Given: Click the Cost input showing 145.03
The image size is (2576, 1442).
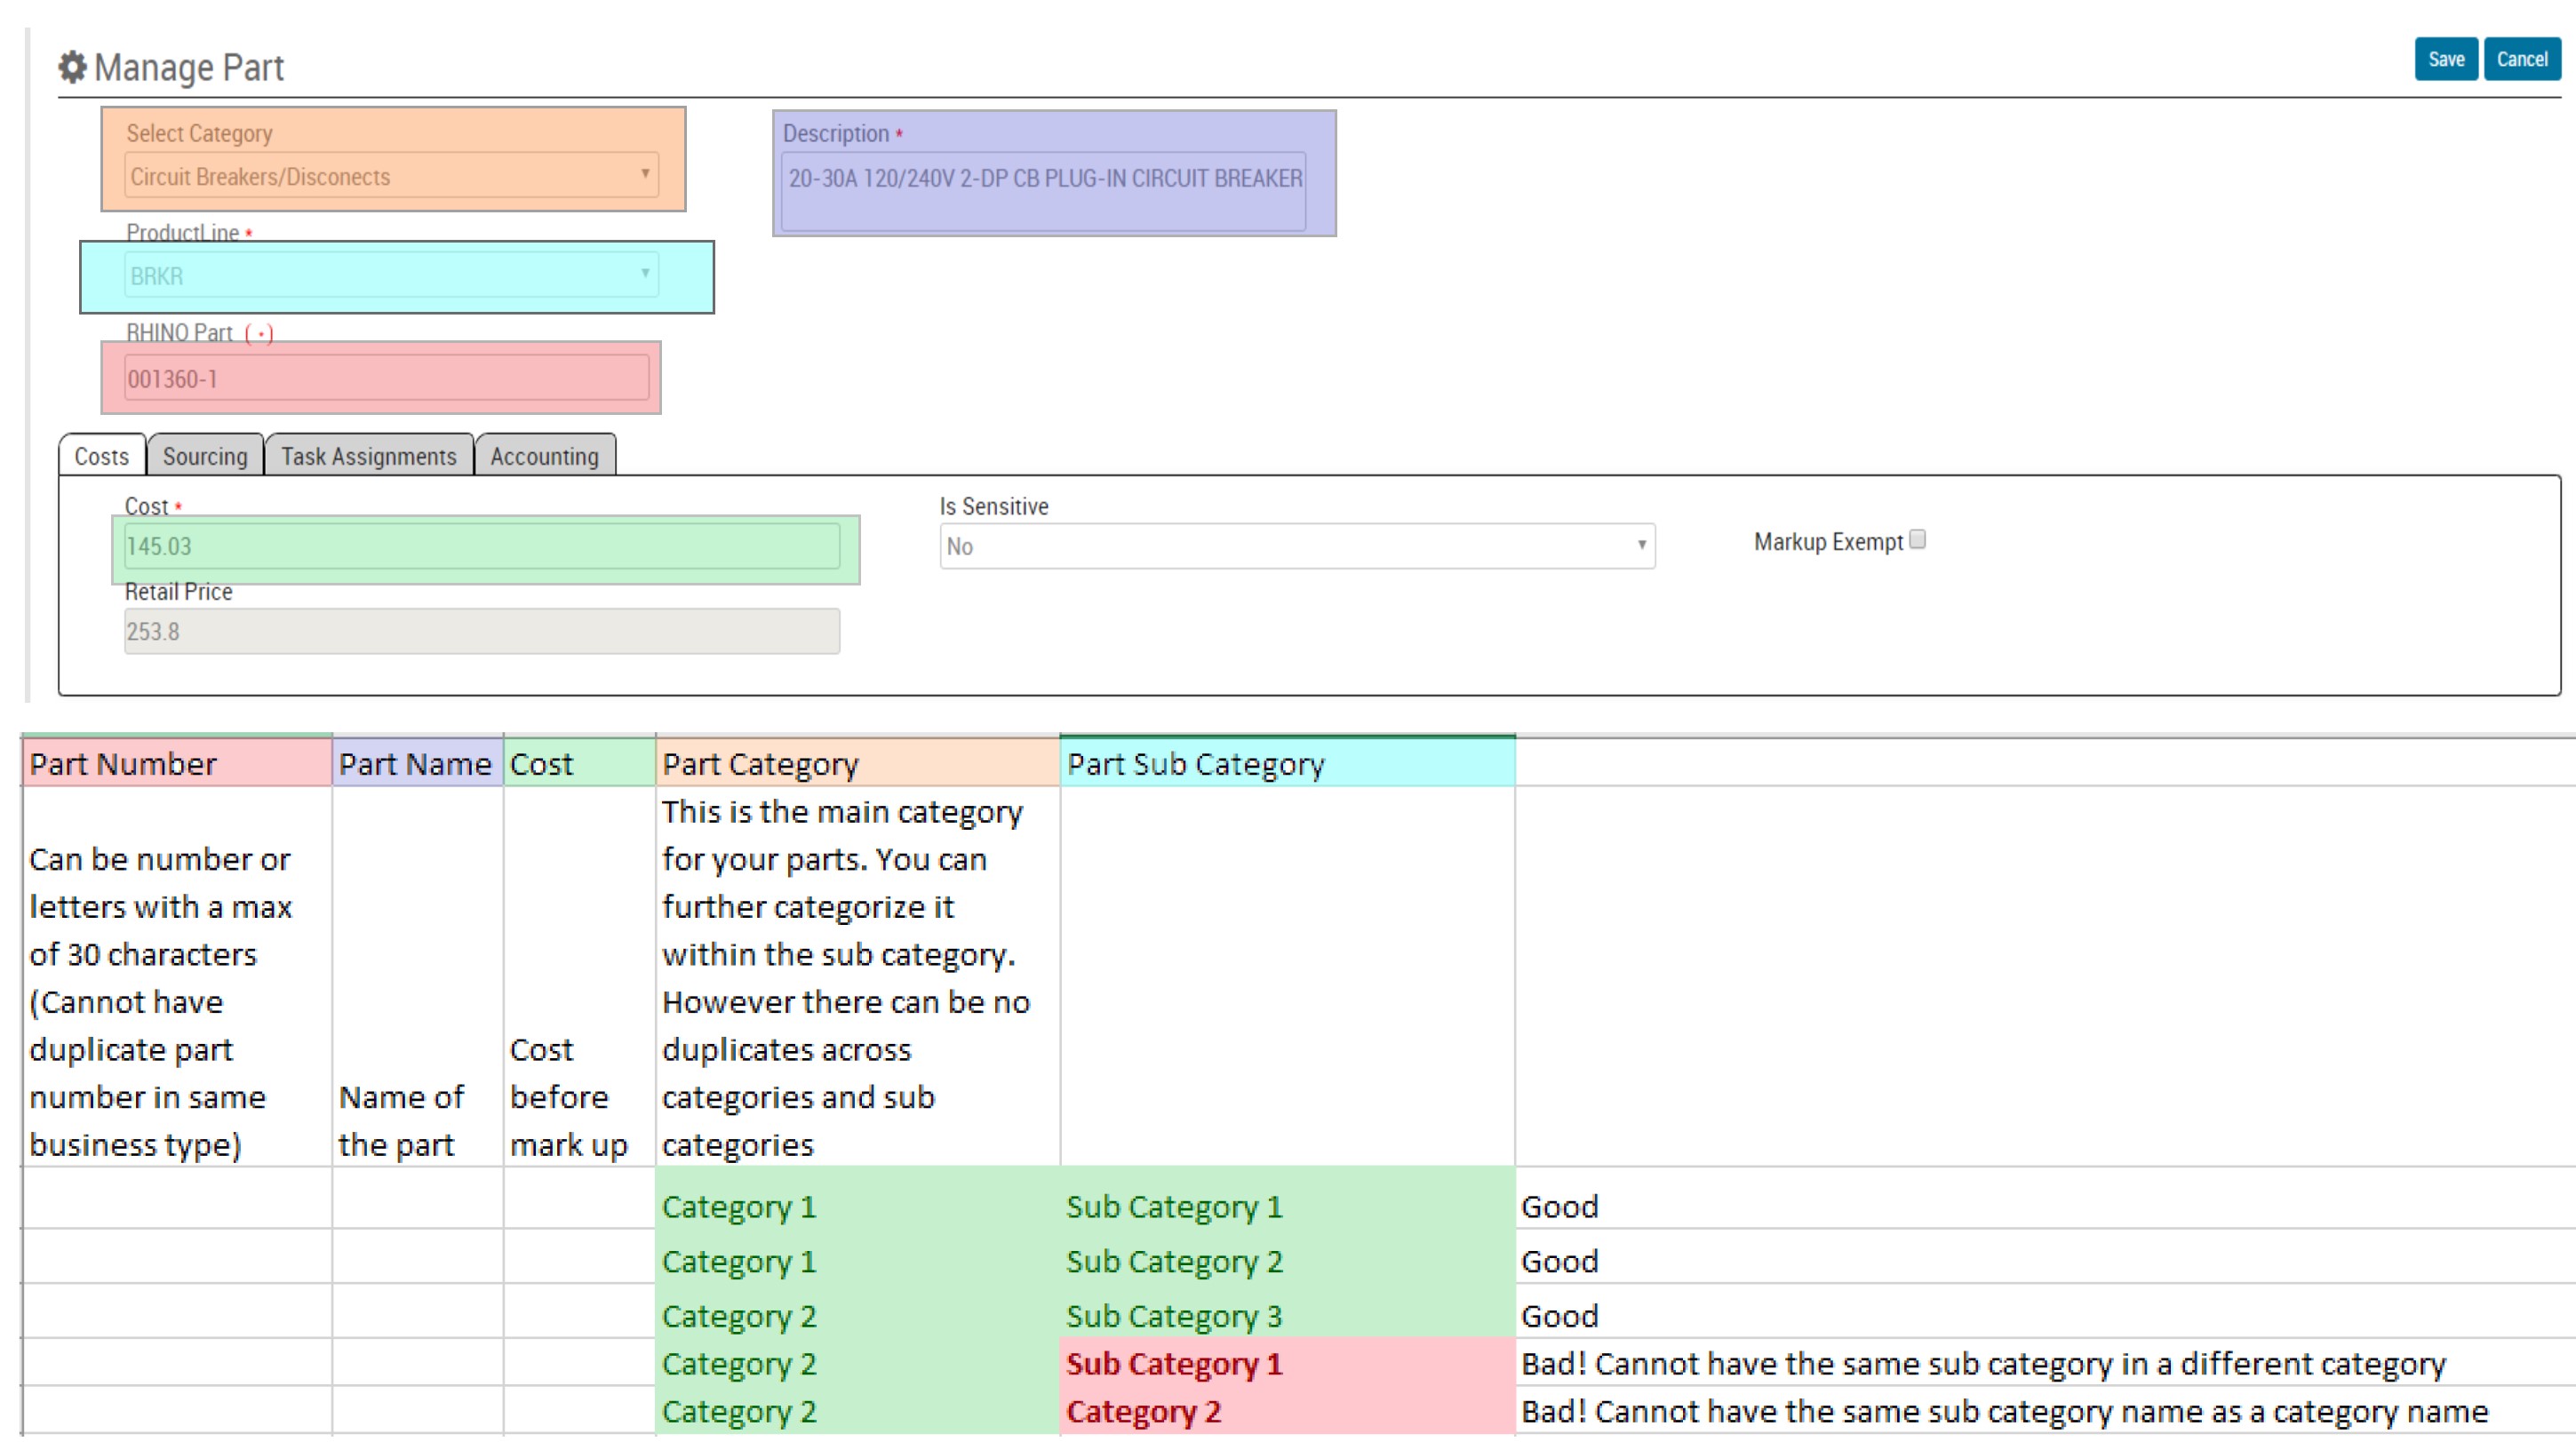Looking at the screenshot, I should pyautogui.click(x=483, y=547).
